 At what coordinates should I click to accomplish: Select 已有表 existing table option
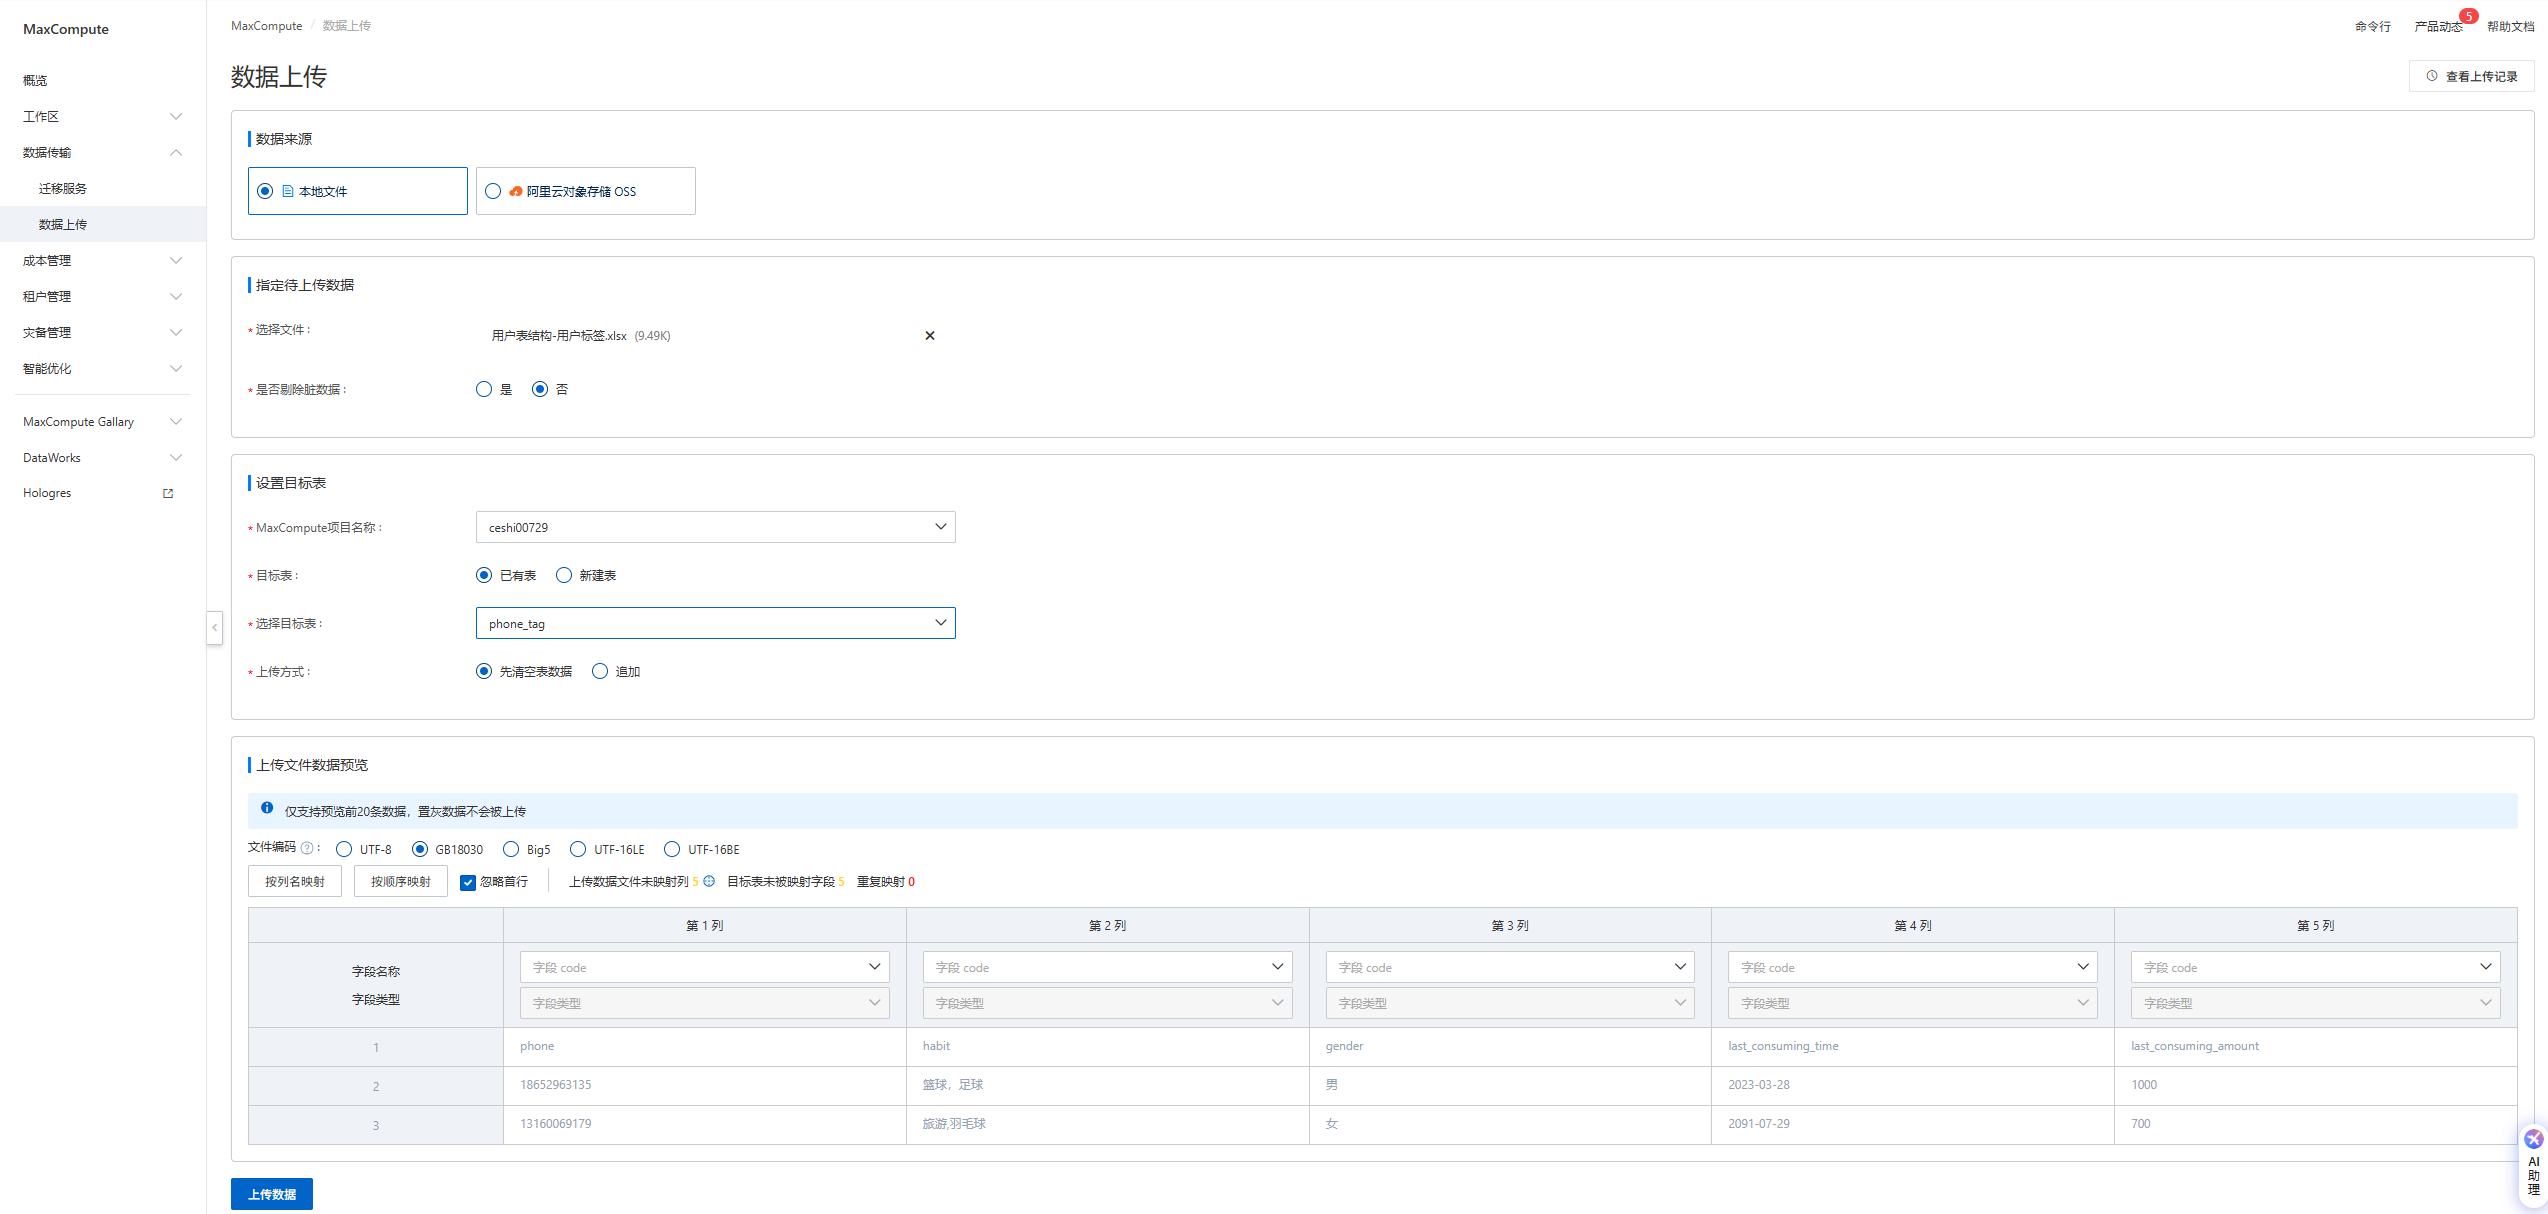pyautogui.click(x=484, y=575)
